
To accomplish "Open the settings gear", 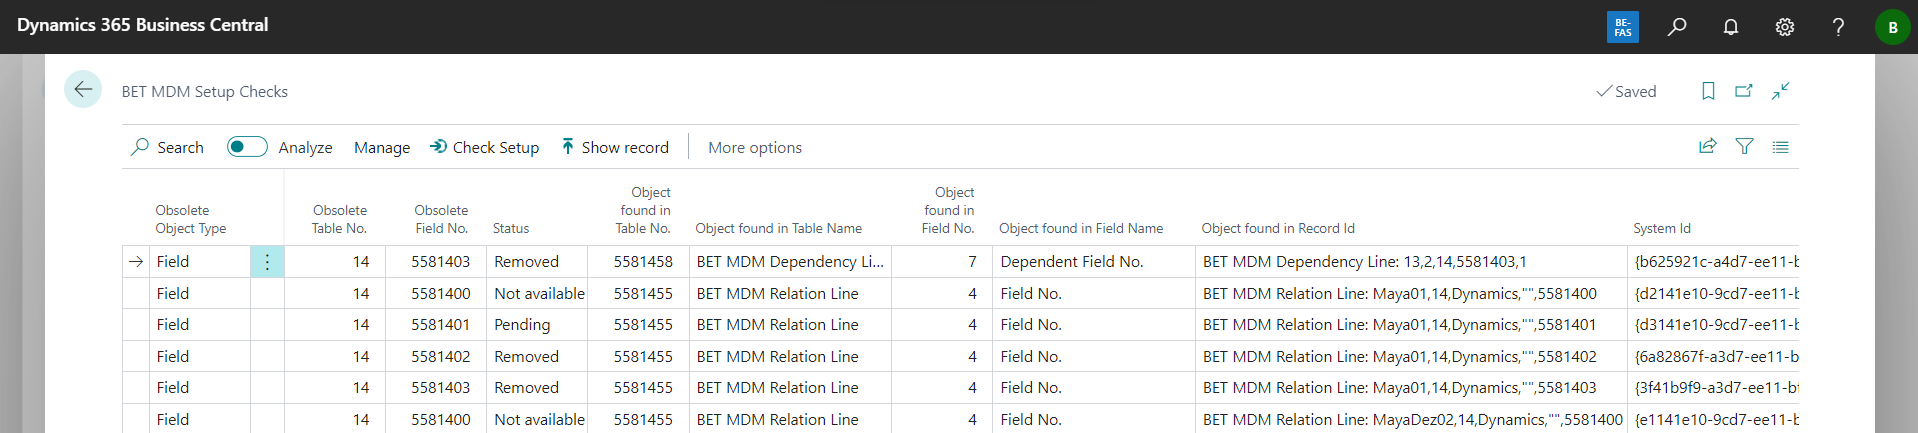I will 1785,27.
